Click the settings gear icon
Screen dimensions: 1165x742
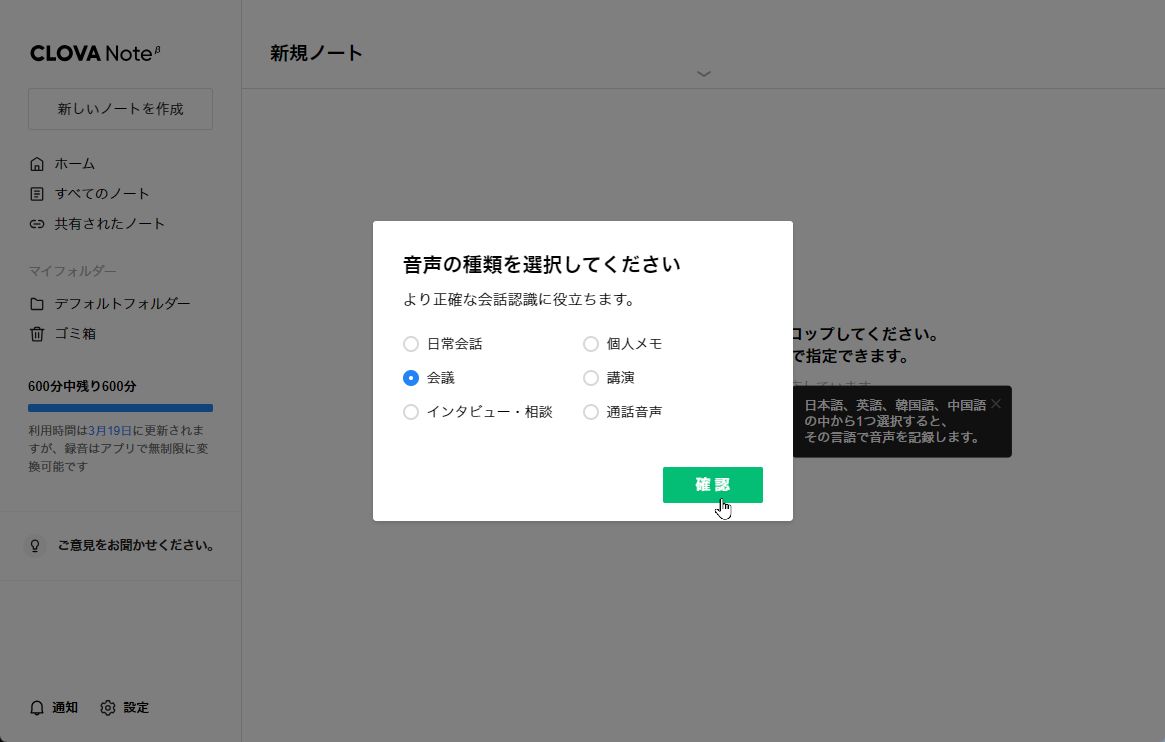[x=108, y=708]
